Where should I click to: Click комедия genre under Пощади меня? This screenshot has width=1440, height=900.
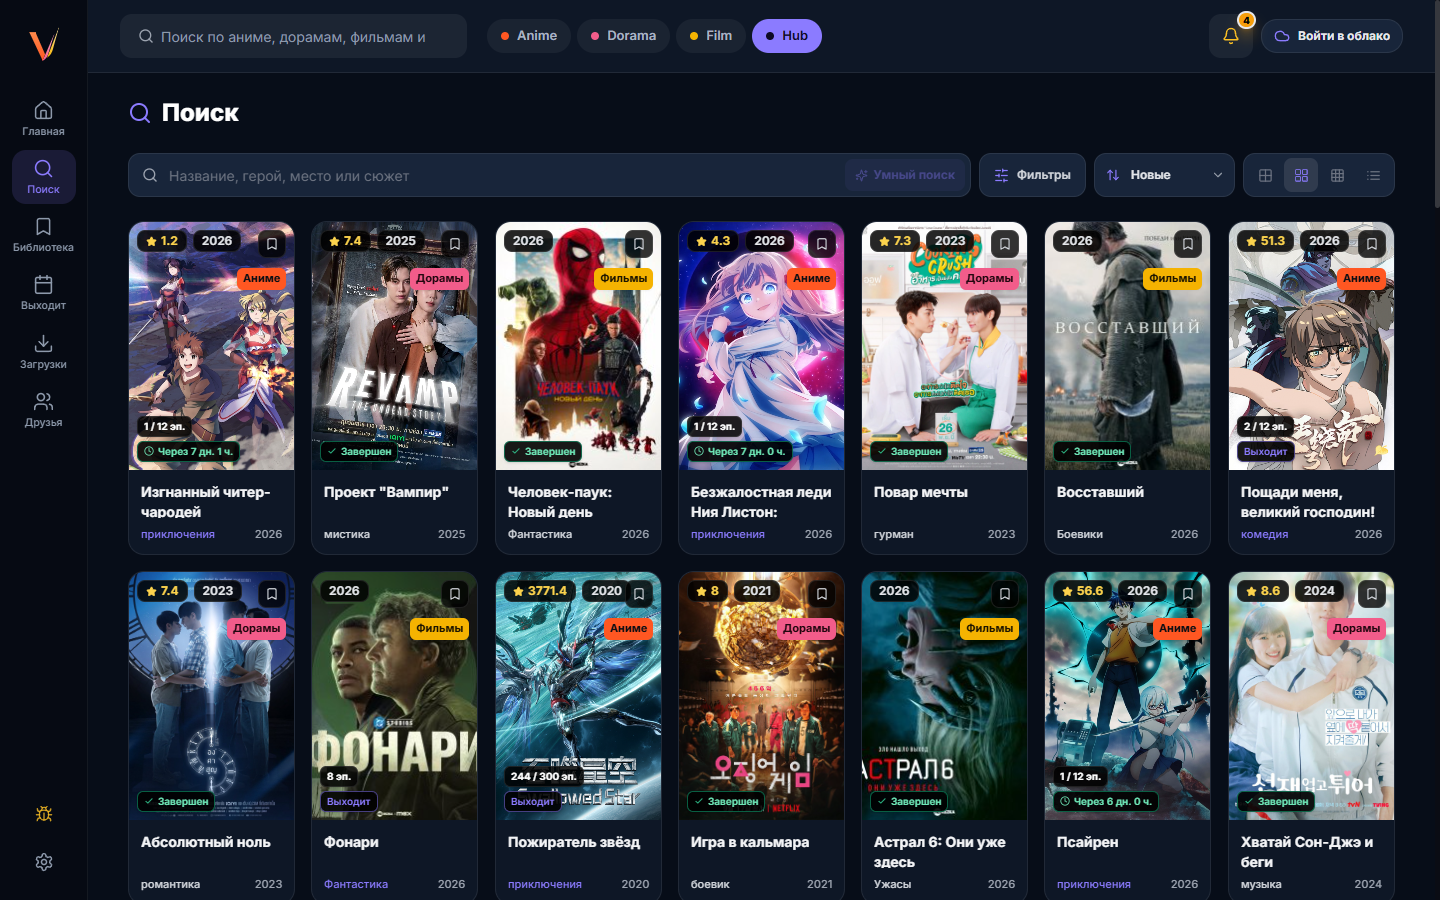[1264, 534]
